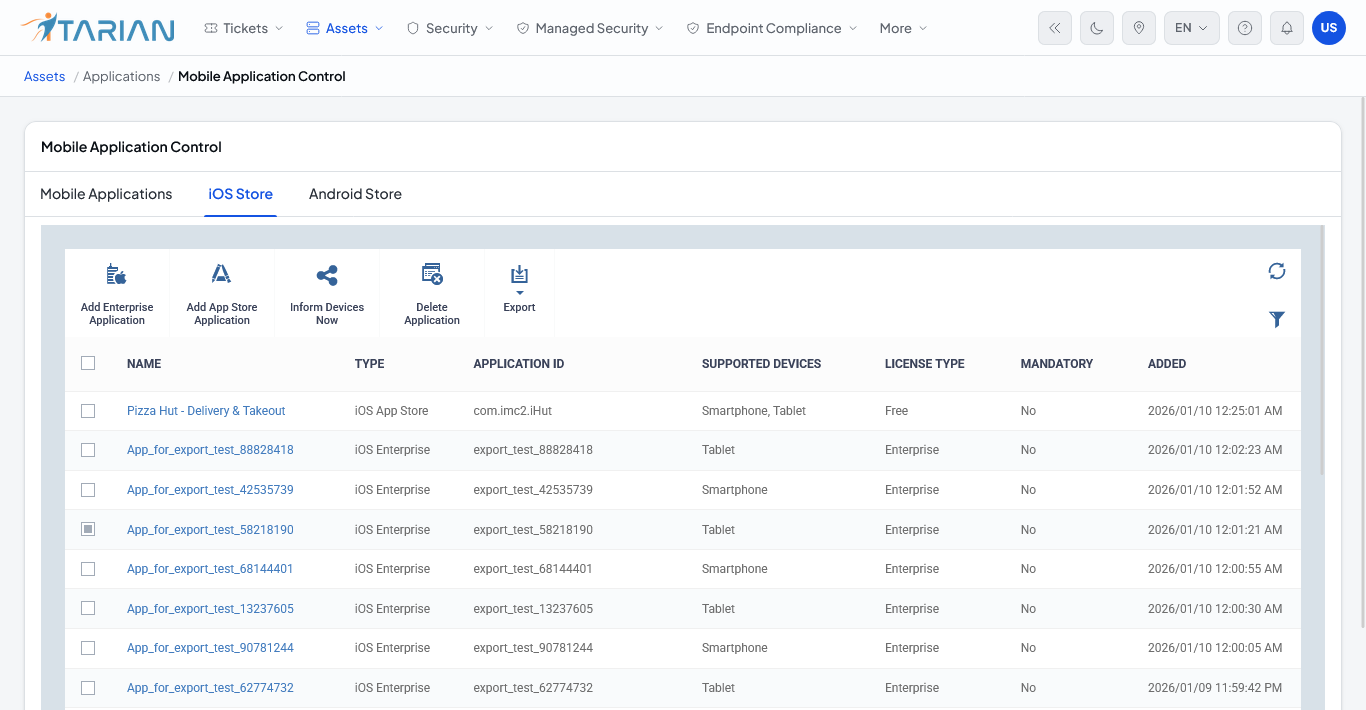Viewport: 1366px width, 710px height.
Task: Toggle the select-all header checkbox
Action: [x=88, y=363]
